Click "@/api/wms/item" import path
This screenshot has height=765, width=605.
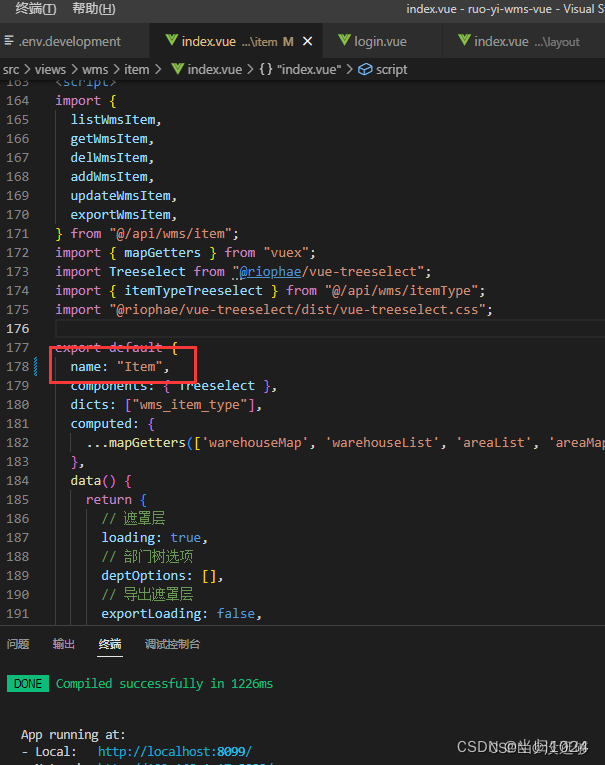pos(170,234)
